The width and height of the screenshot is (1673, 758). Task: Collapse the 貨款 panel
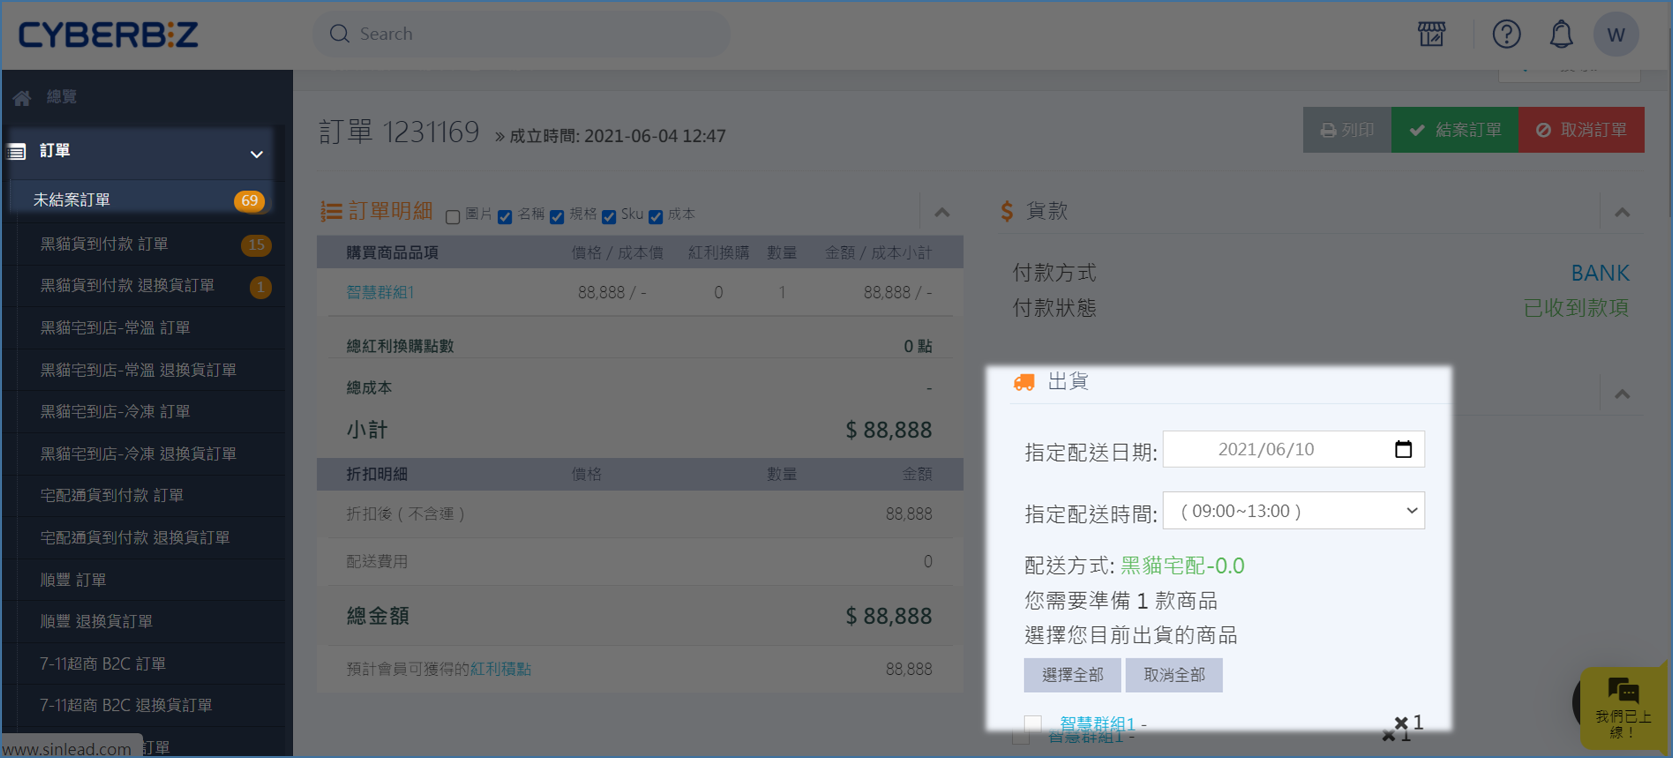point(1622,212)
